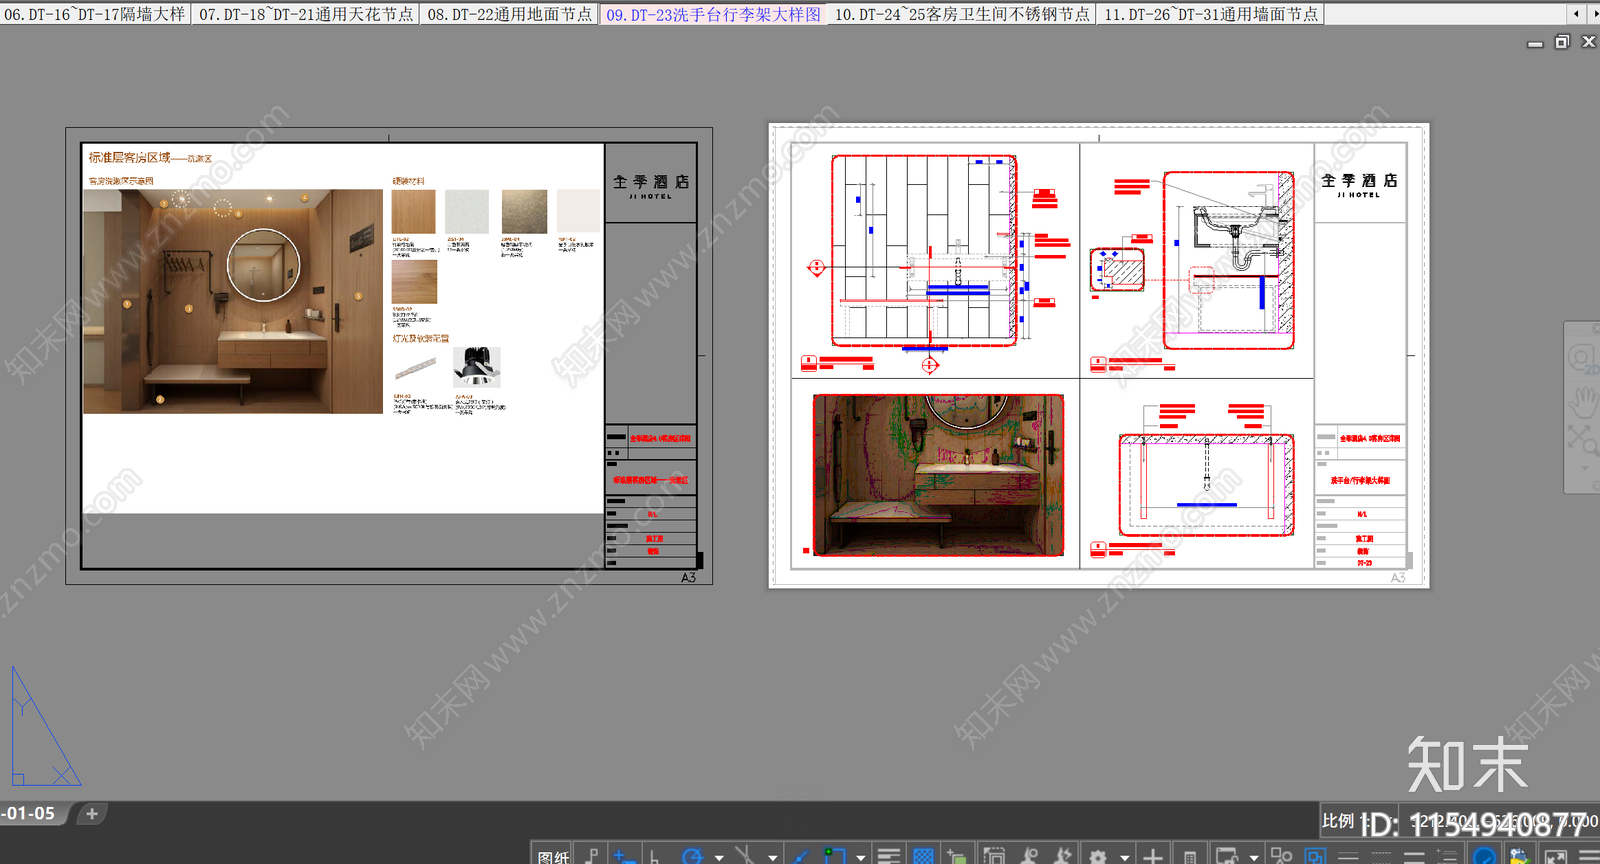Toggle selection cycling icon
Image resolution: width=1600 pixels, height=864 pixels.
tap(957, 856)
